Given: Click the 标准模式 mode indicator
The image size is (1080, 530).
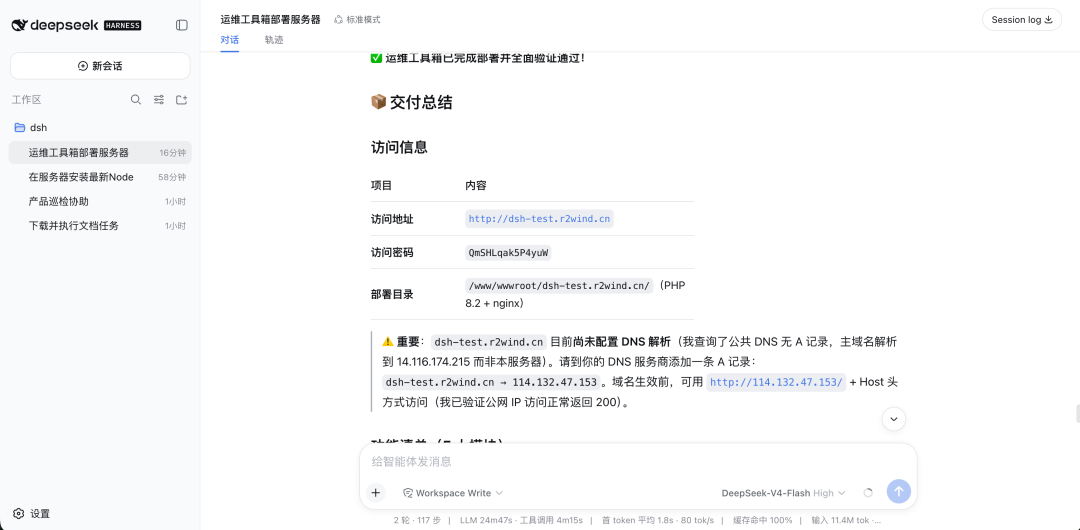Looking at the screenshot, I should click(357, 20).
